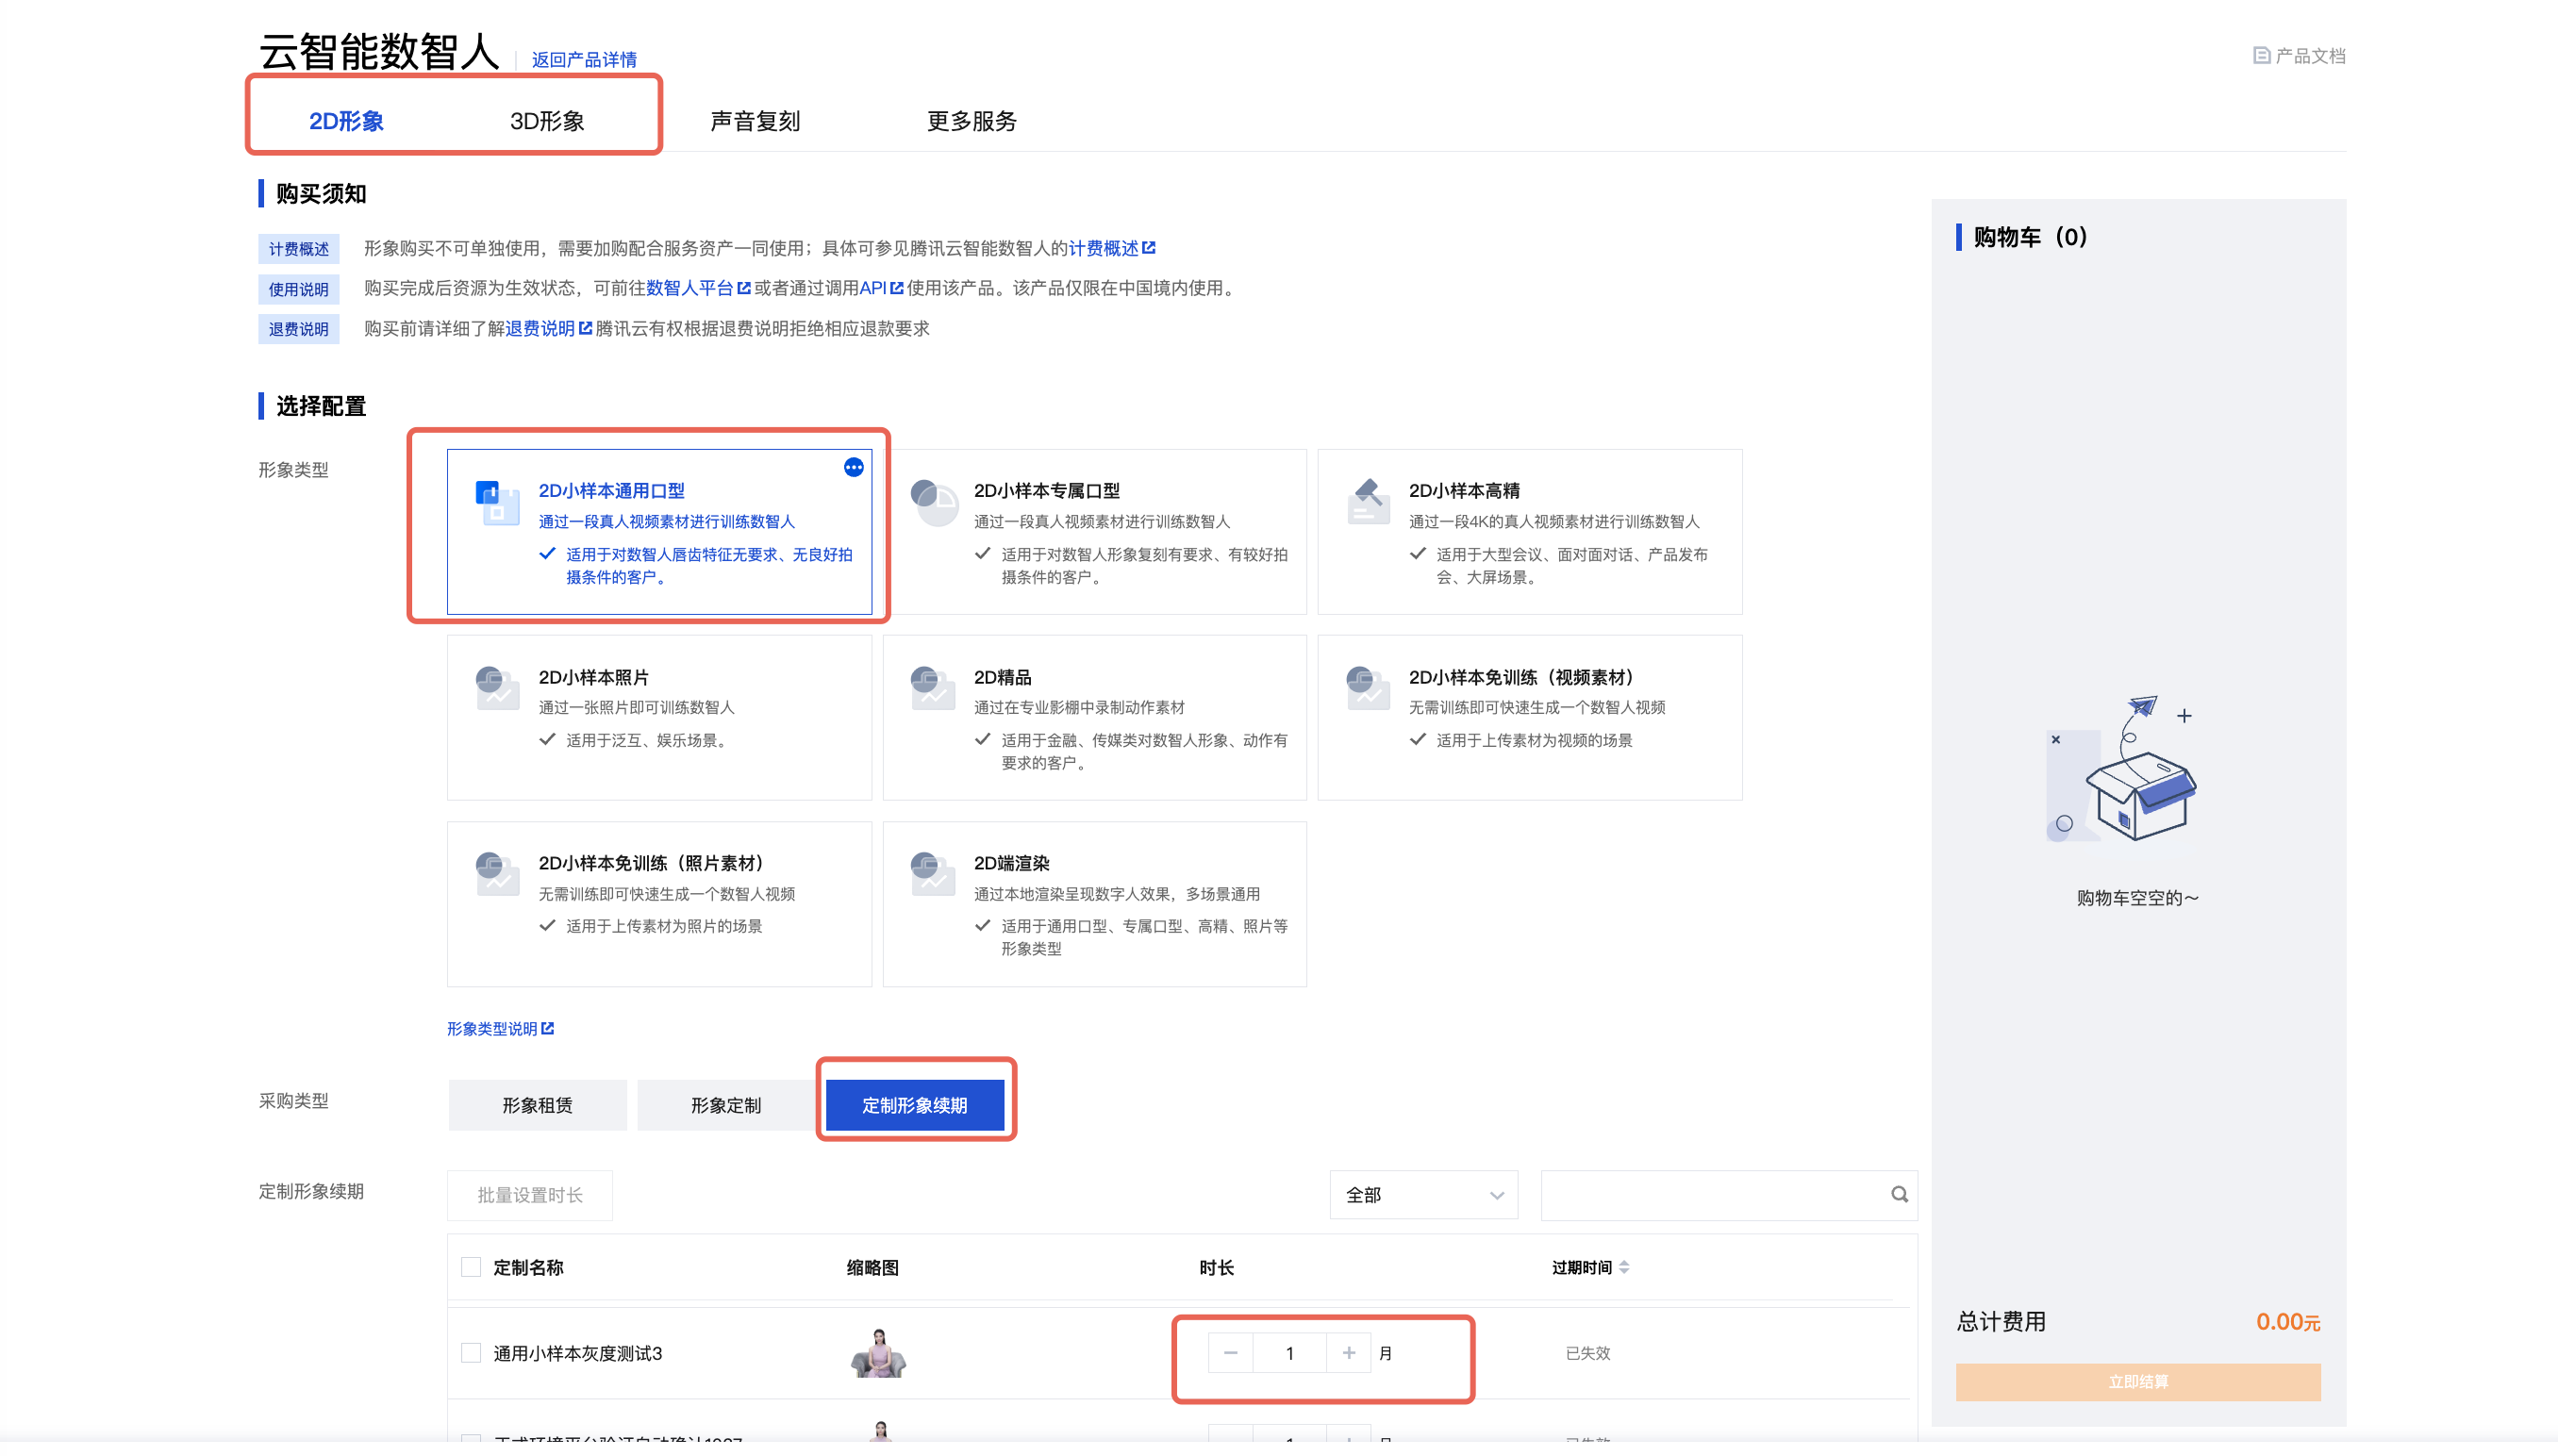Screen dimensions: 2558x1456
Task: Sort by 过期时间 column arrows
Action: tap(1623, 1267)
